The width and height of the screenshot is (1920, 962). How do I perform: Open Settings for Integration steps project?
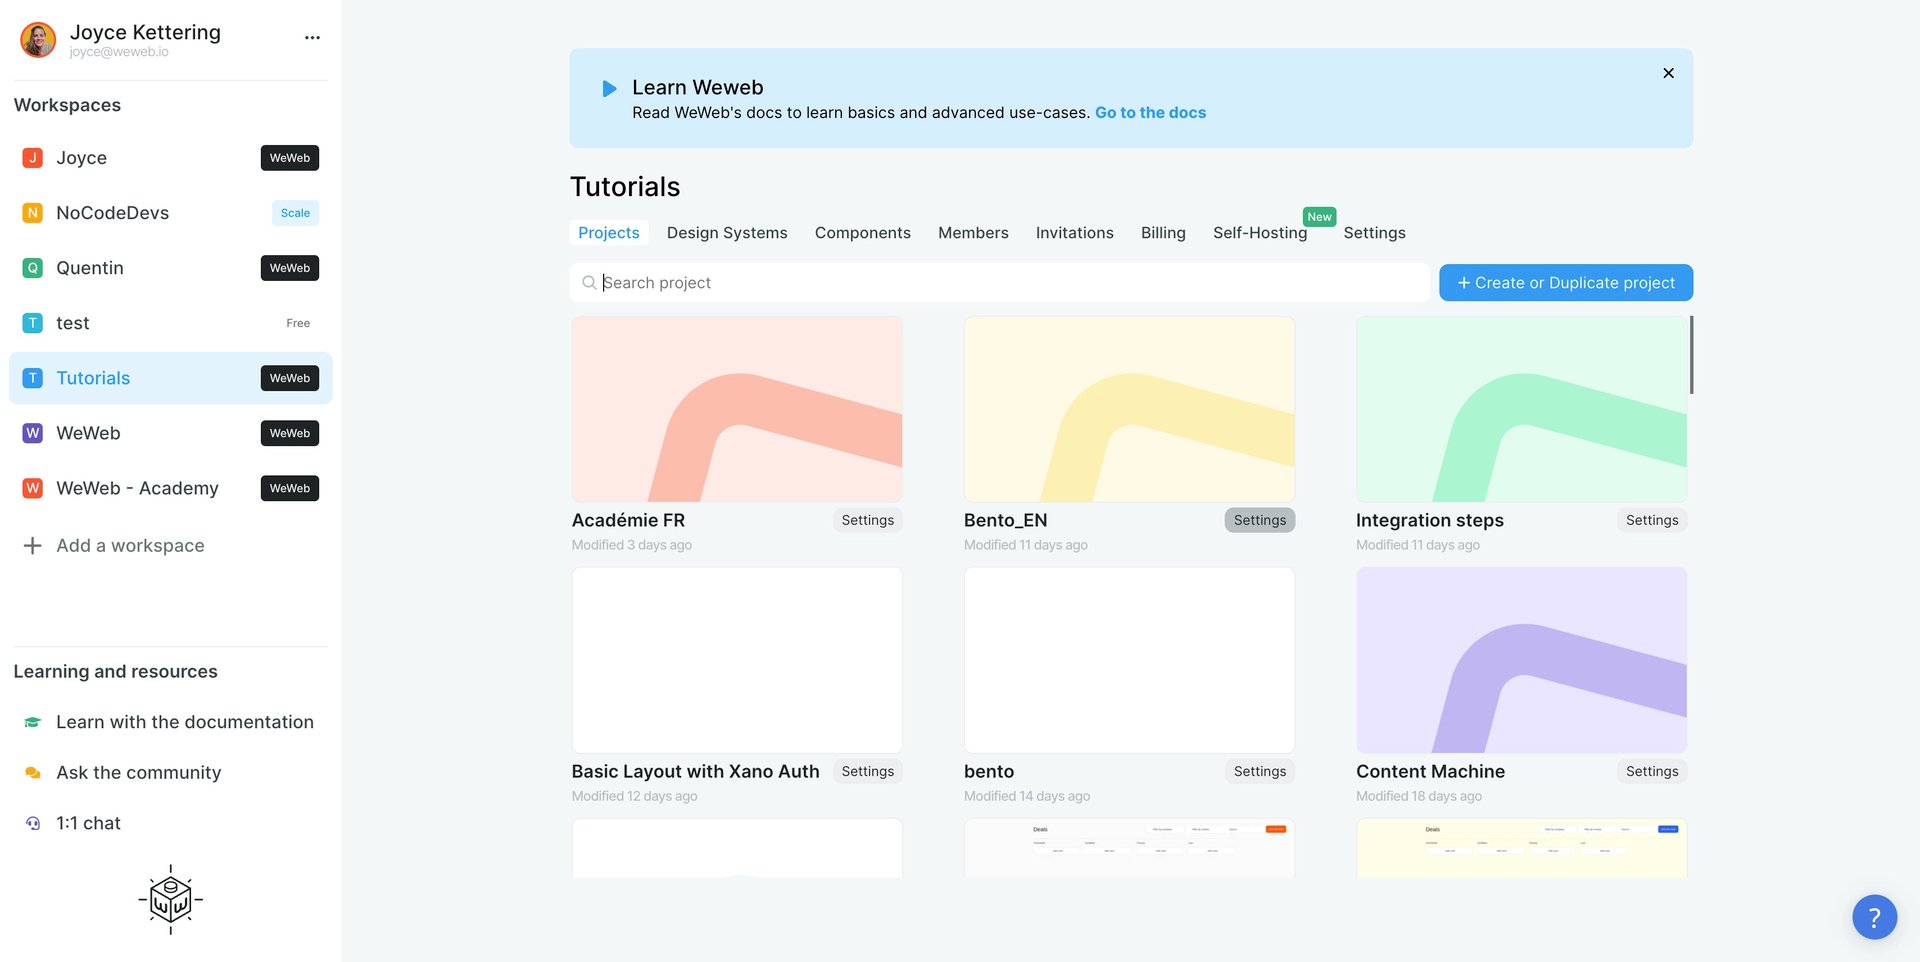pyautogui.click(x=1651, y=520)
